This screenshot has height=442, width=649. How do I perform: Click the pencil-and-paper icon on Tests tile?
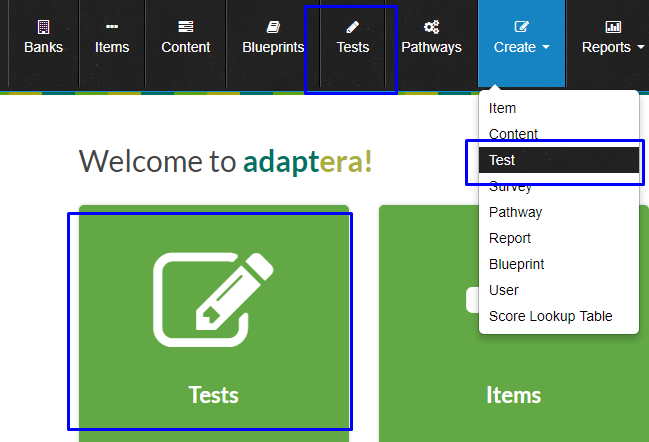pyautogui.click(x=213, y=299)
